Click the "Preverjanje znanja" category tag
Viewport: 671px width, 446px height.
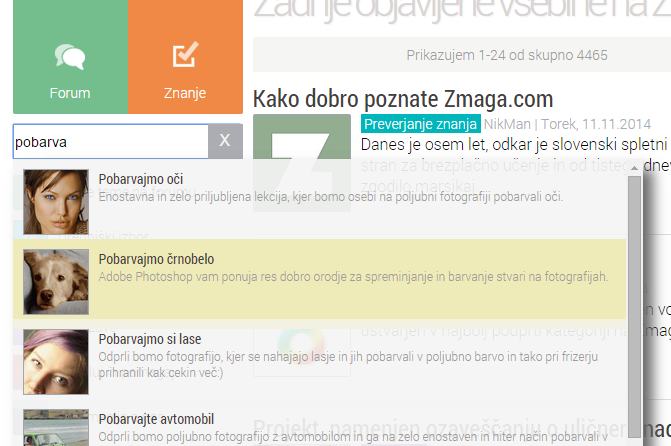pyautogui.click(x=420, y=124)
